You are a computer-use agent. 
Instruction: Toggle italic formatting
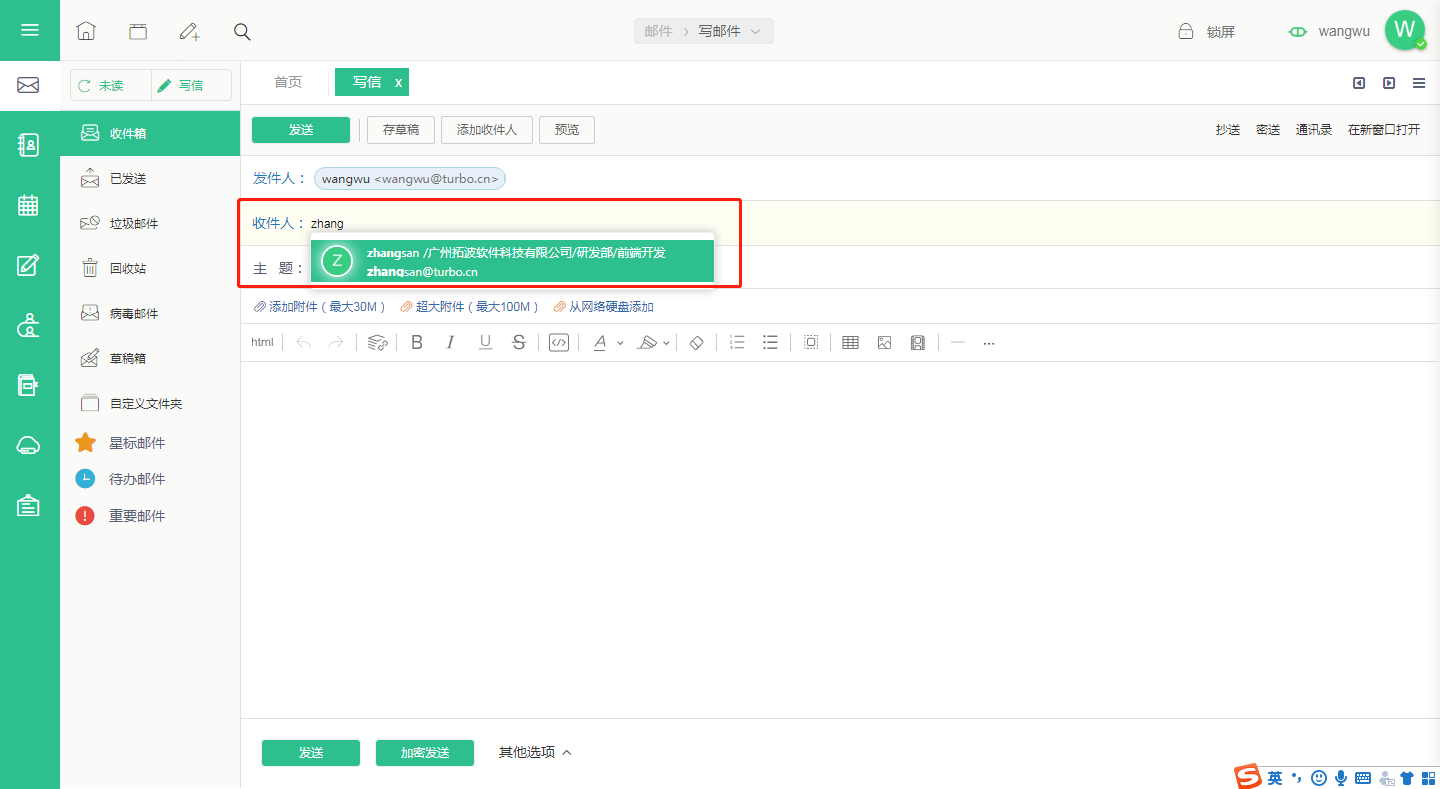tap(450, 342)
